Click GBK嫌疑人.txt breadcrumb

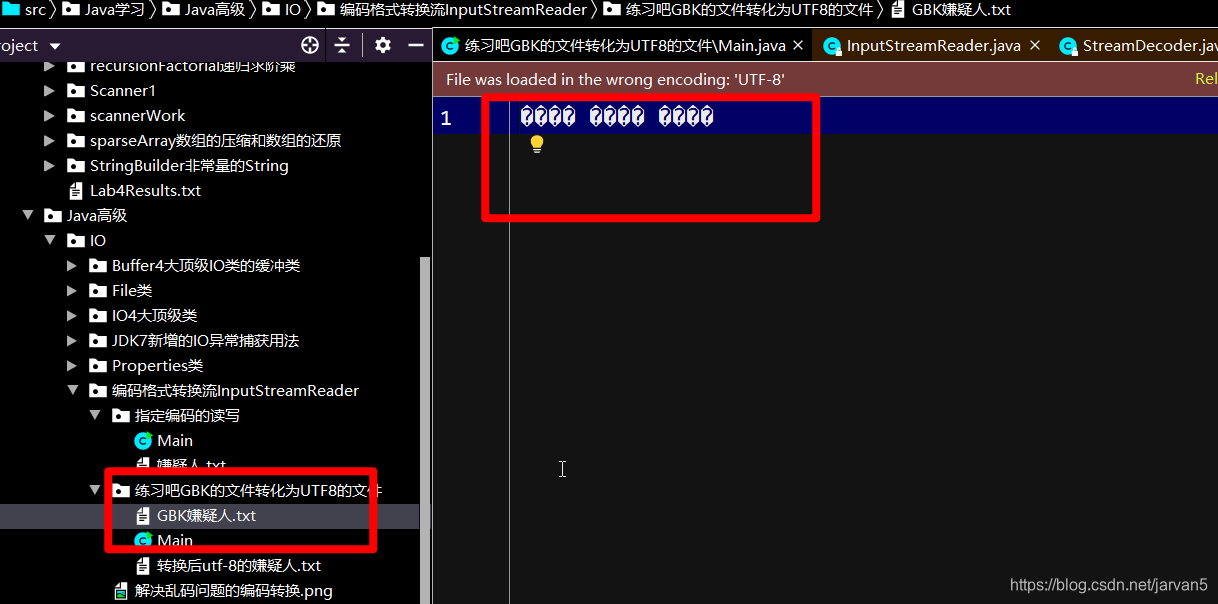961,10
